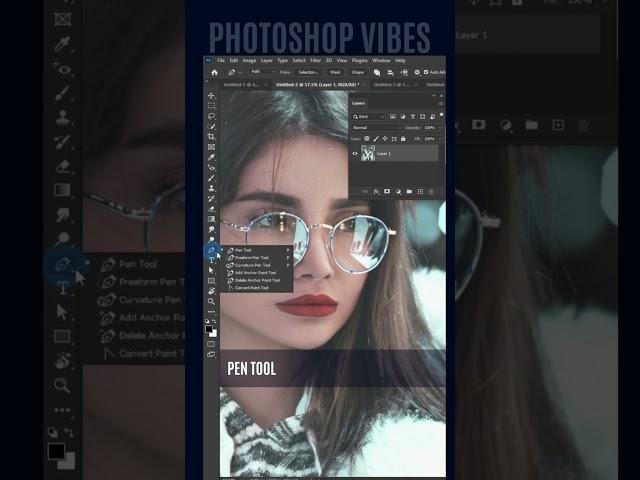Open the Path tool mode dropdown
Image resolution: width=640 pixels, height=480 pixels.
coord(262,72)
